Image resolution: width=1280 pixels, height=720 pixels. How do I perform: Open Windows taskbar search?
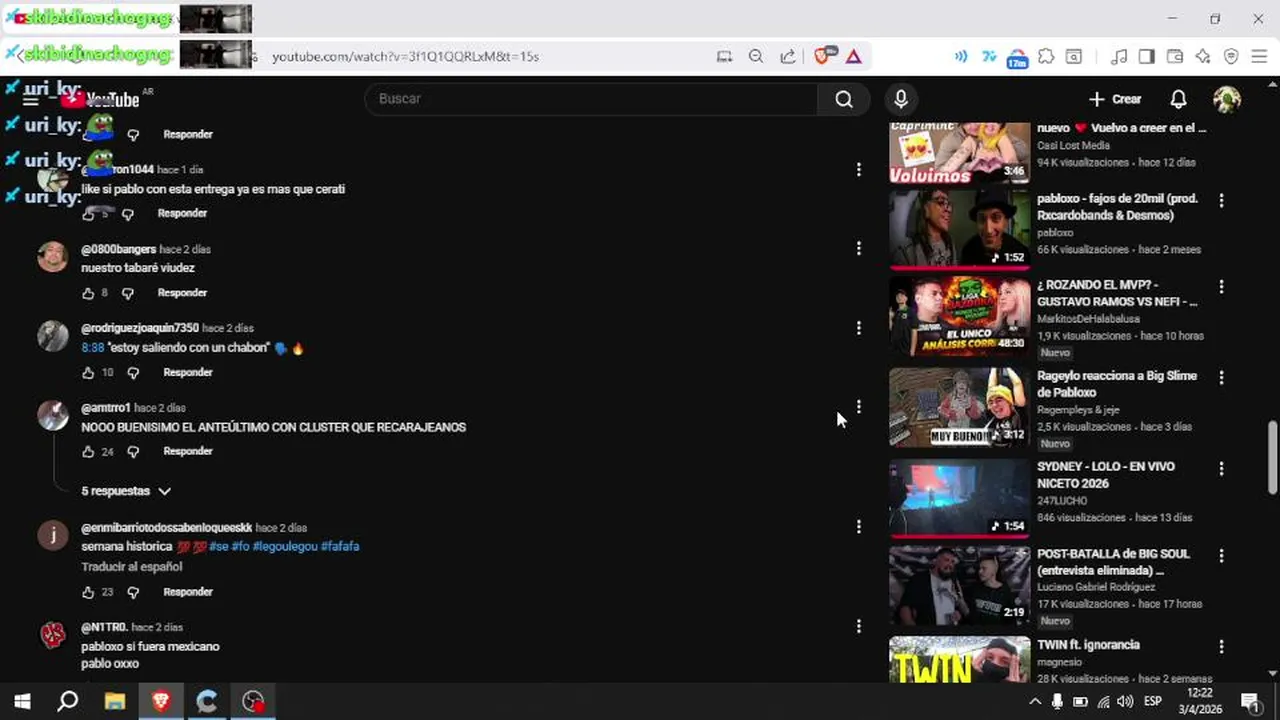[x=68, y=701]
